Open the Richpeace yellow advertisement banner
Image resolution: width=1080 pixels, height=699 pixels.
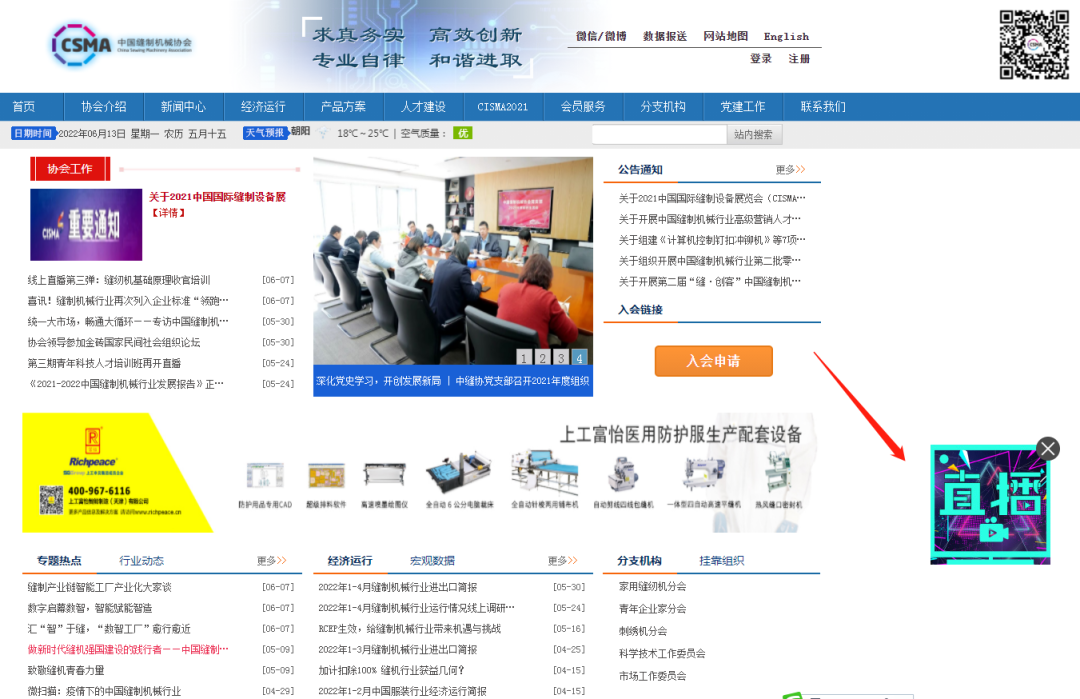115,473
